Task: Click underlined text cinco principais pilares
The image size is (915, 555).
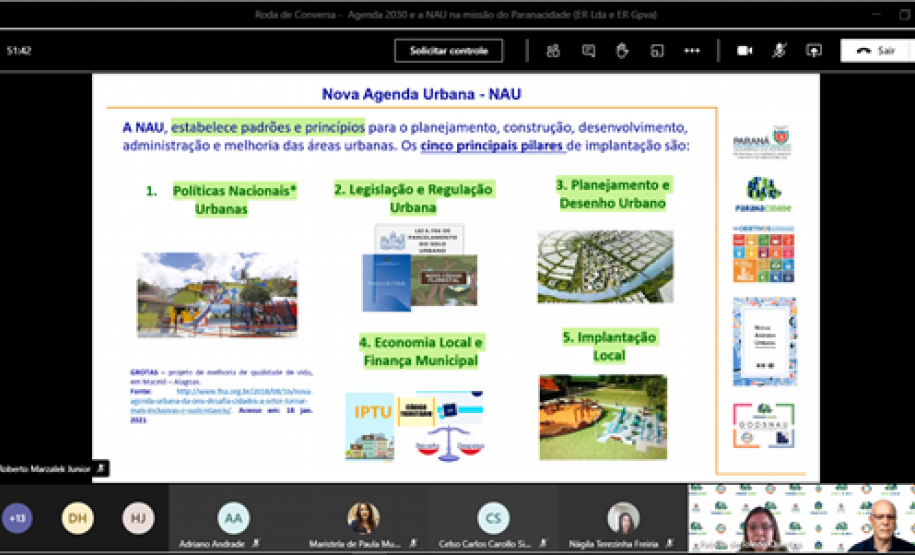Action: (492, 145)
